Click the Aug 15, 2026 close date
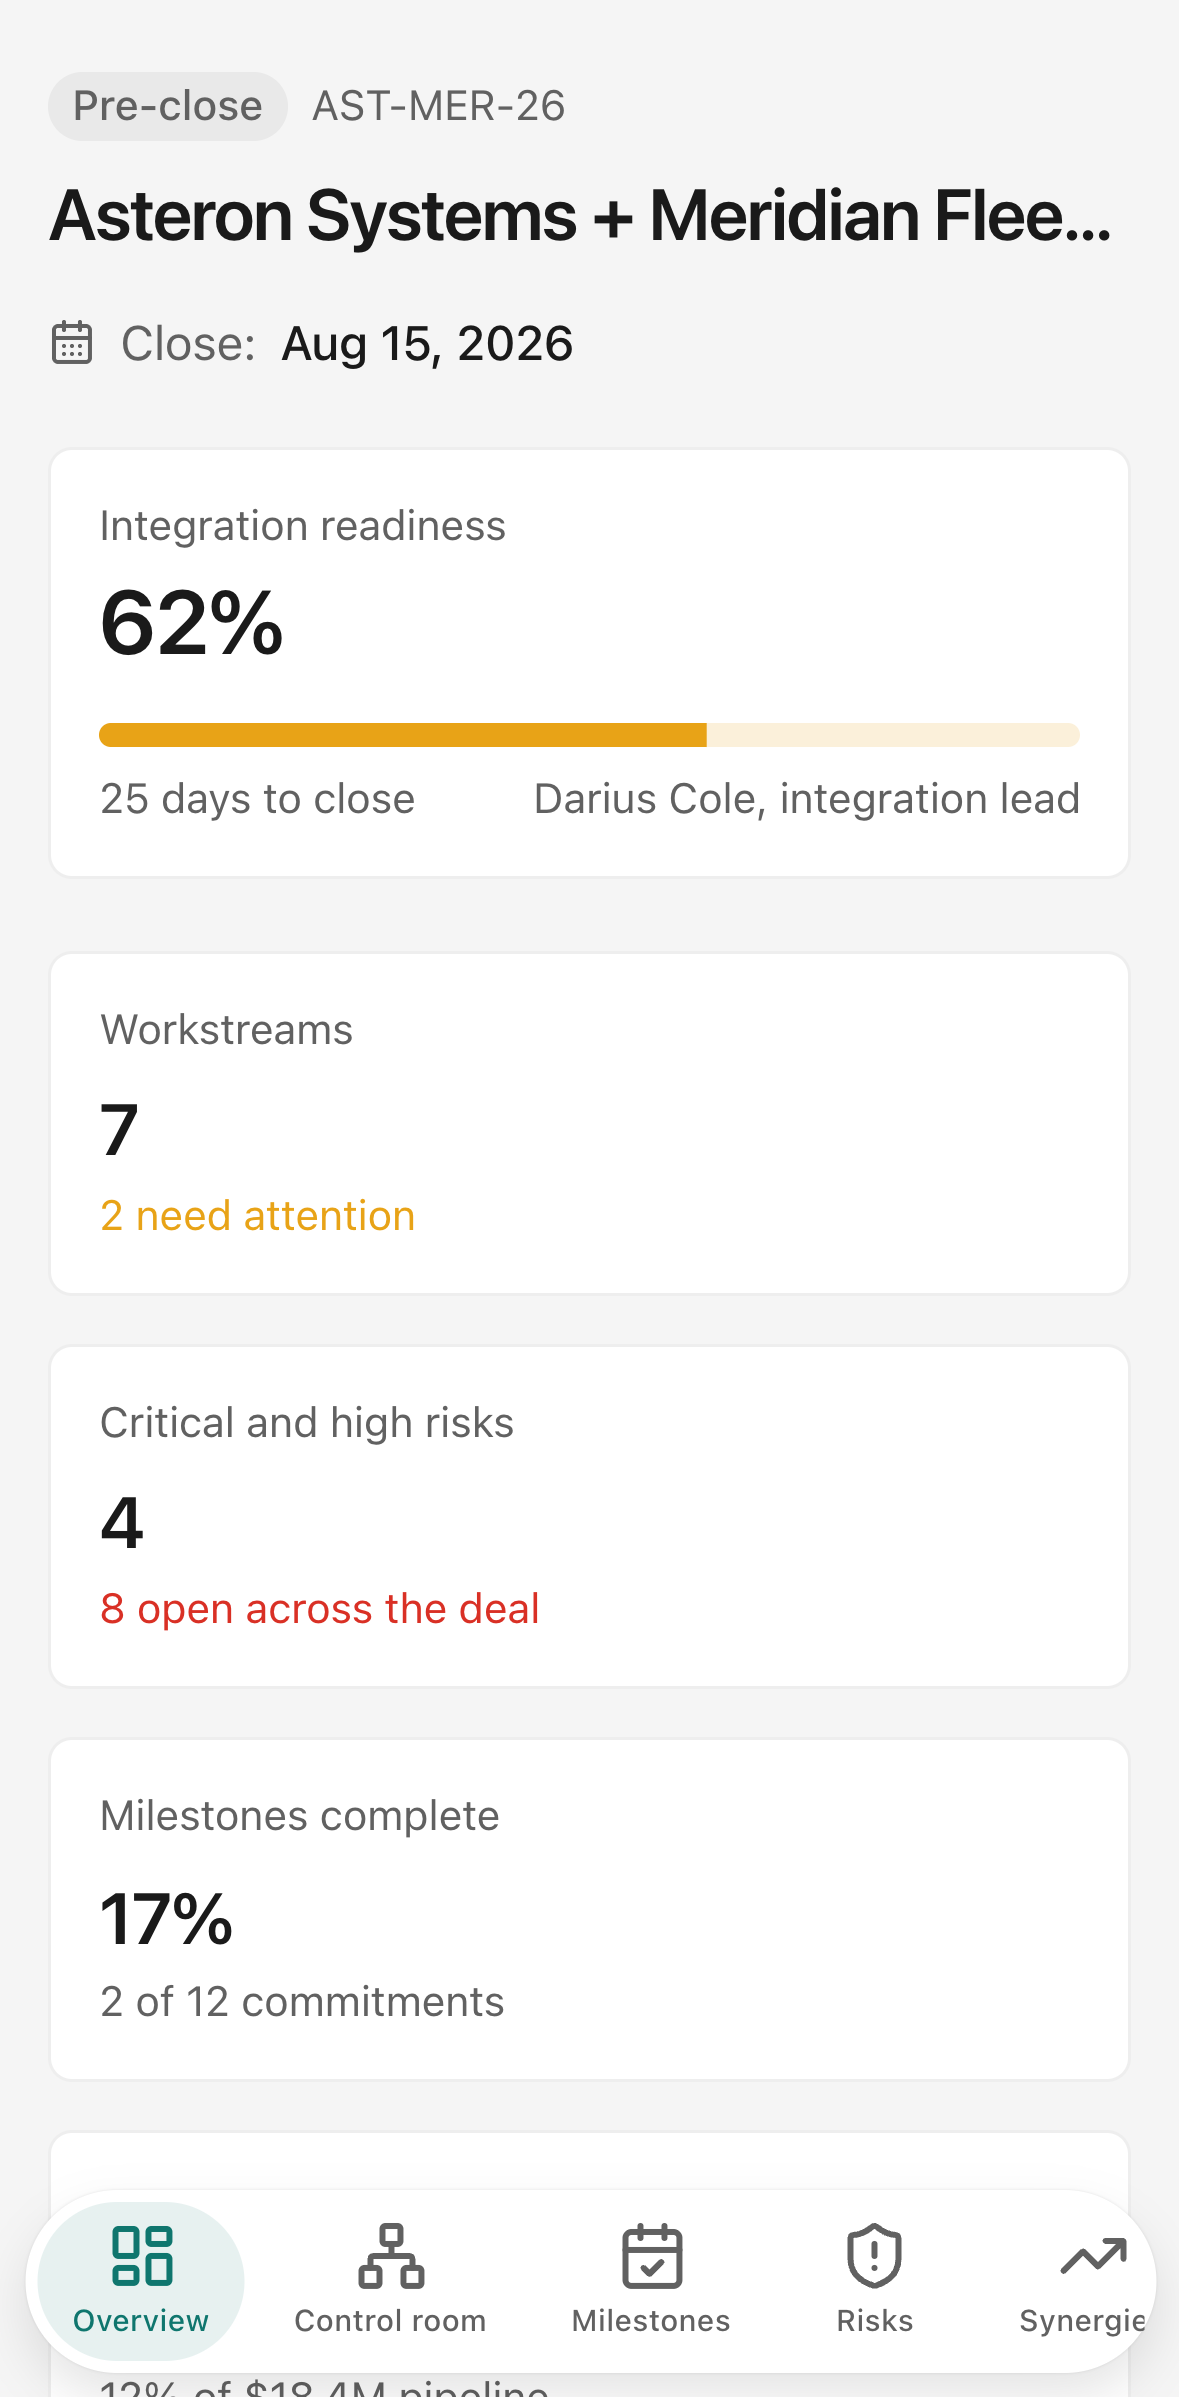Image resolution: width=1179 pixels, height=2397 pixels. (x=428, y=344)
